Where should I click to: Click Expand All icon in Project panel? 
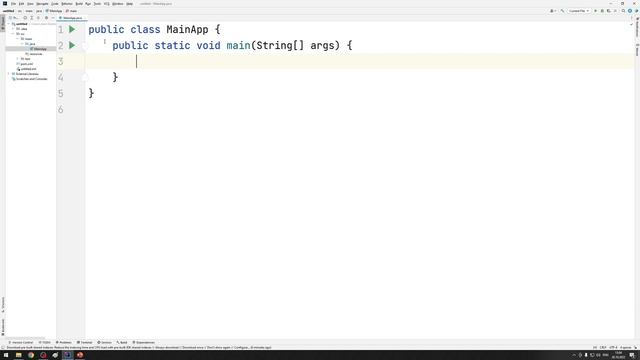(31, 18)
